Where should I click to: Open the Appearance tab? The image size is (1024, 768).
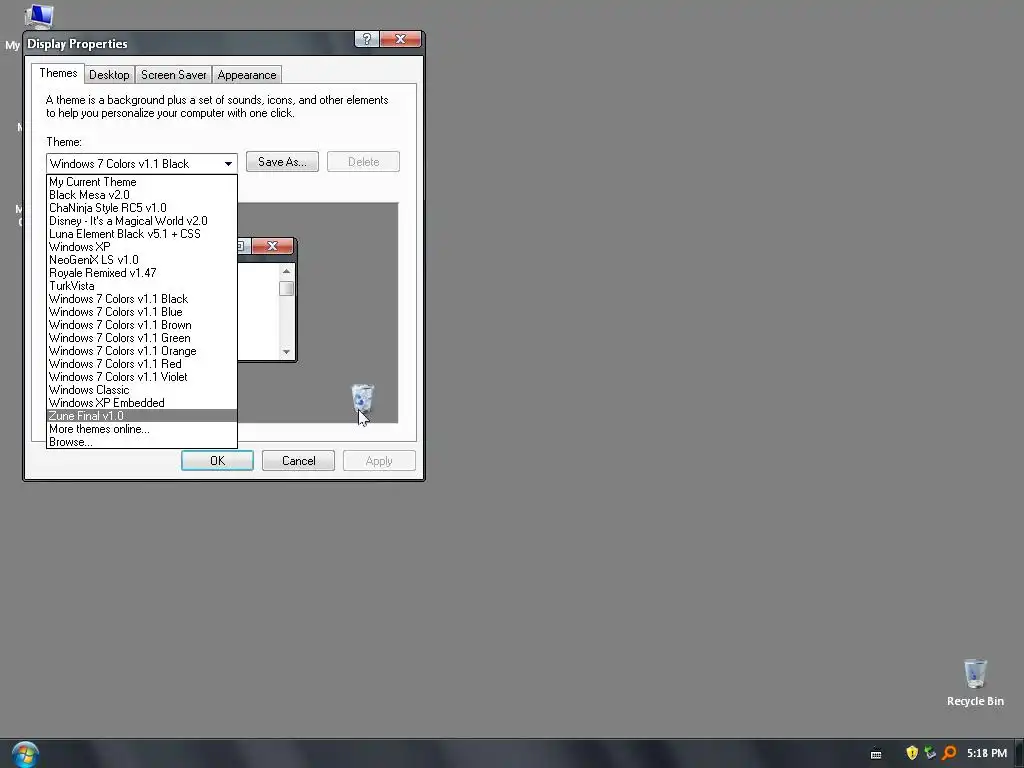click(x=247, y=75)
